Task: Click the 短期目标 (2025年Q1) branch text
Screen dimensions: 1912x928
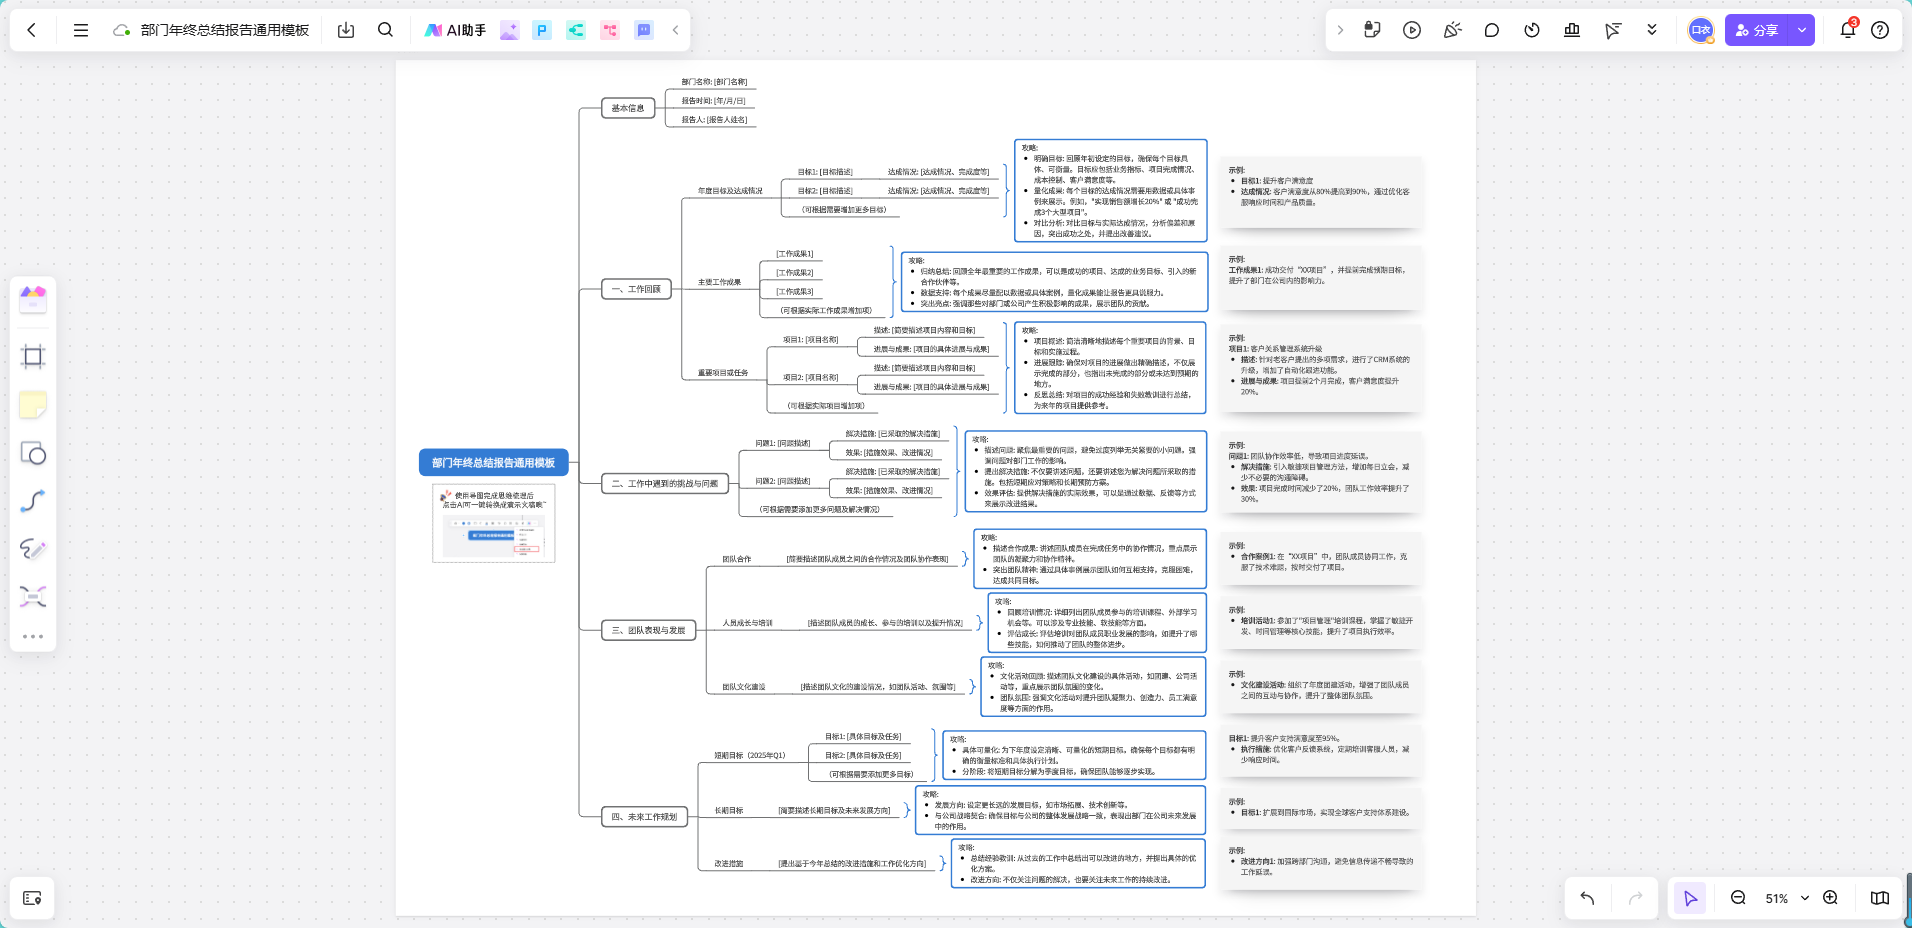Action: [750, 755]
